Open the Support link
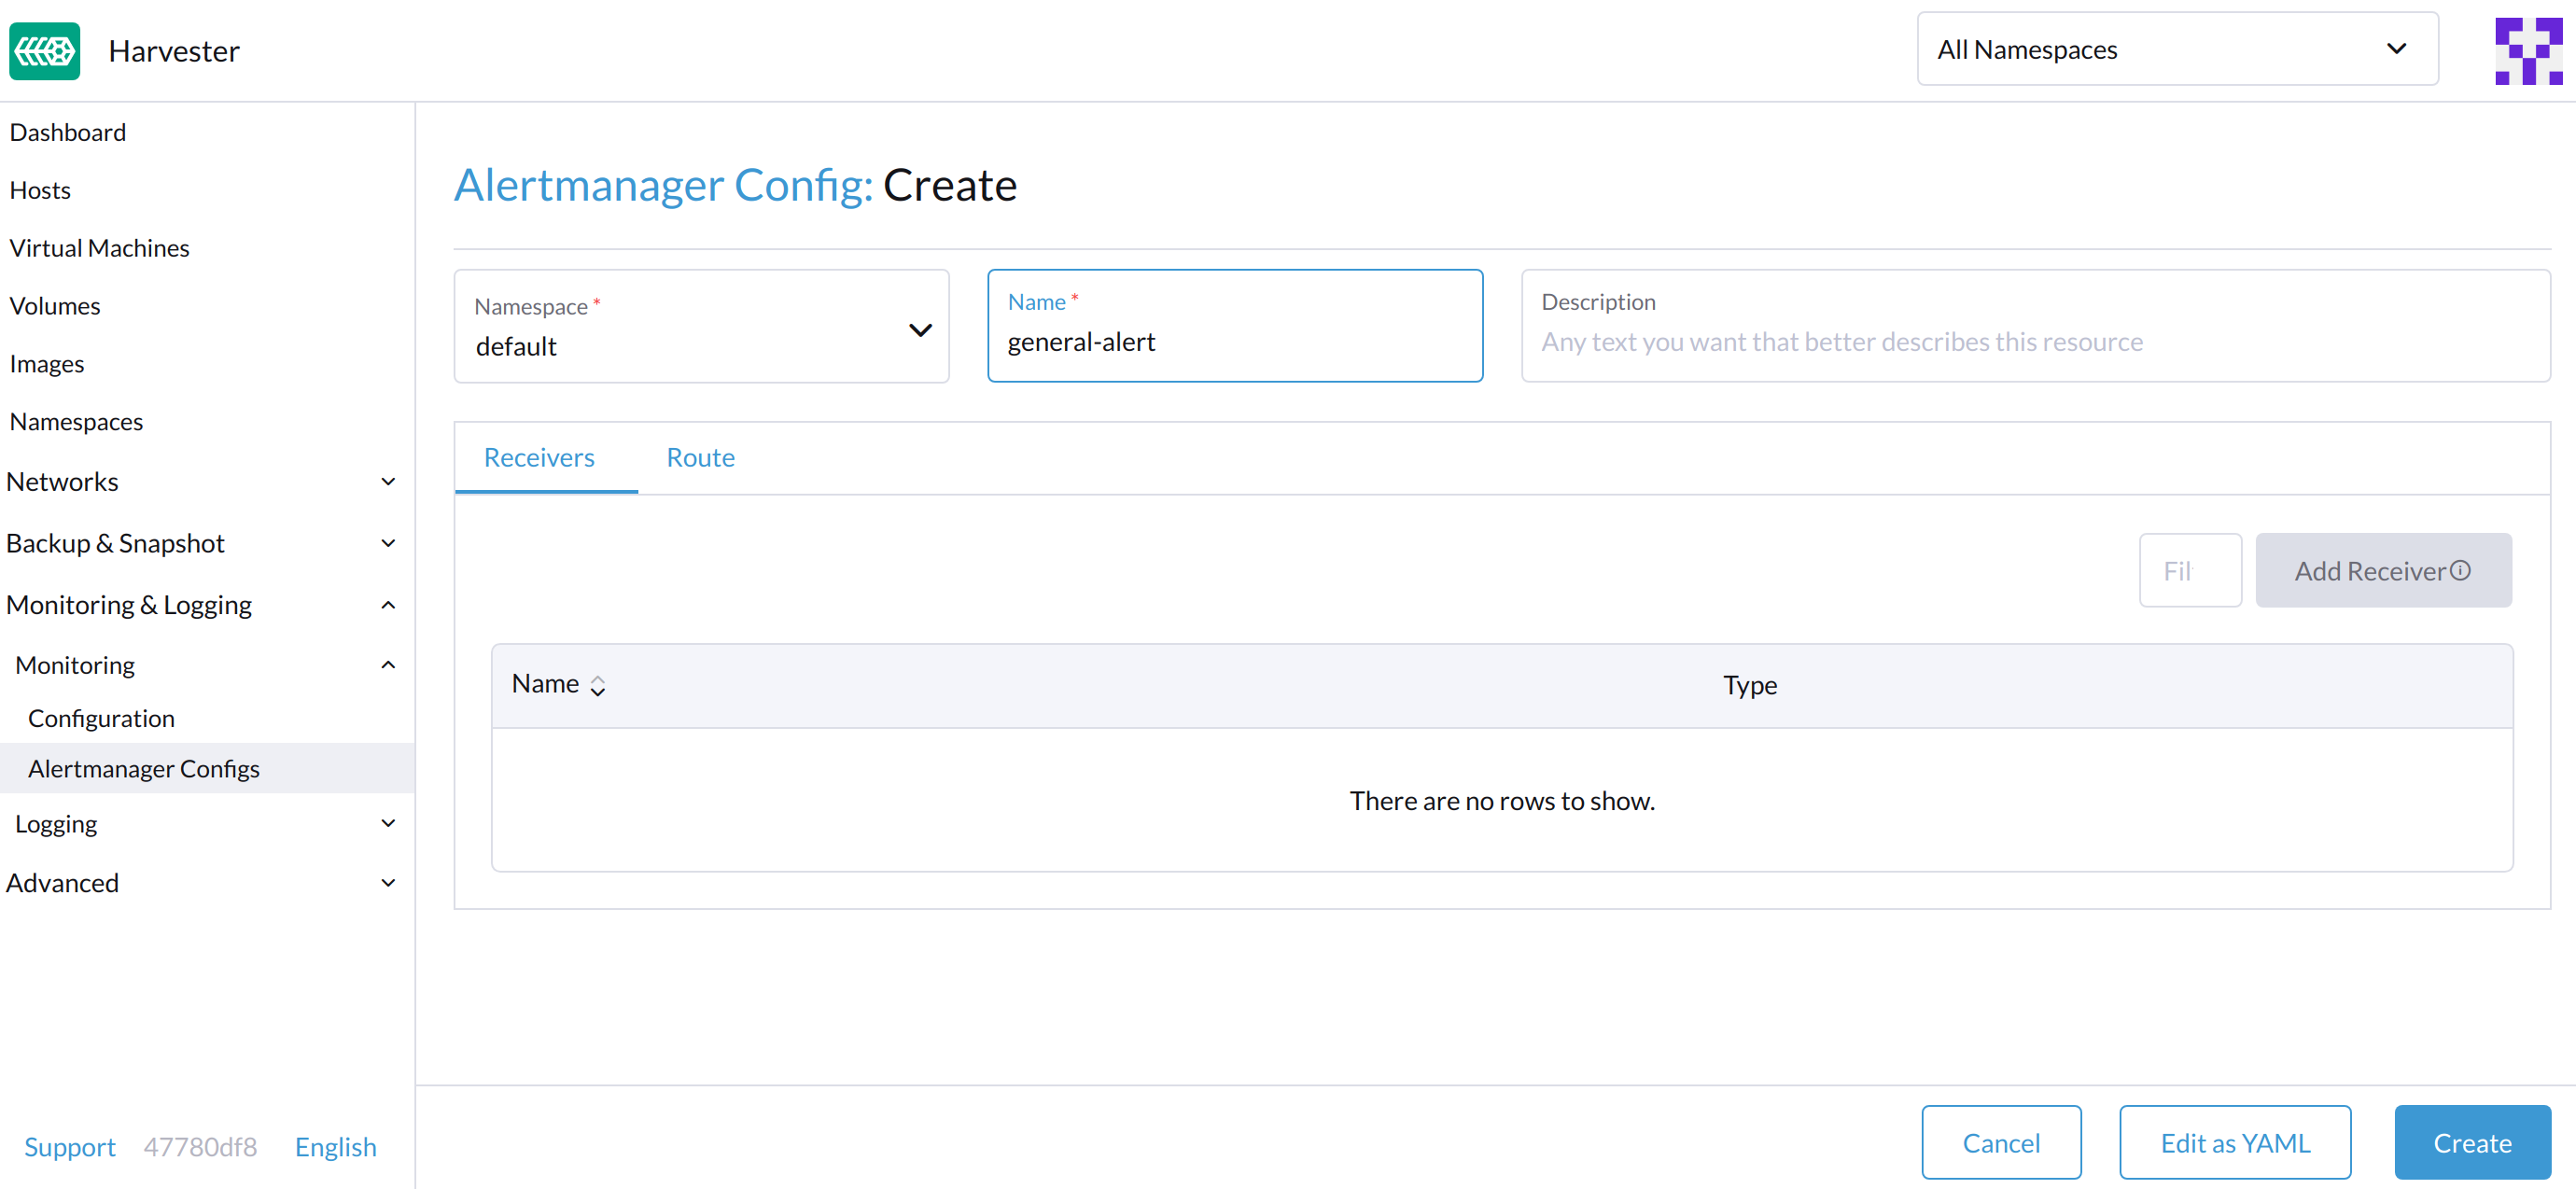This screenshot has width=2576, height=1189. [x=69, y=1146]
